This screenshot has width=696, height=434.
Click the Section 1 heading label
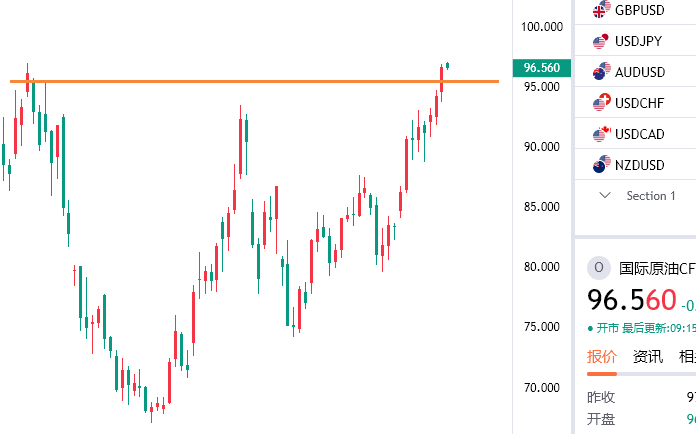[x=651, y=196]
